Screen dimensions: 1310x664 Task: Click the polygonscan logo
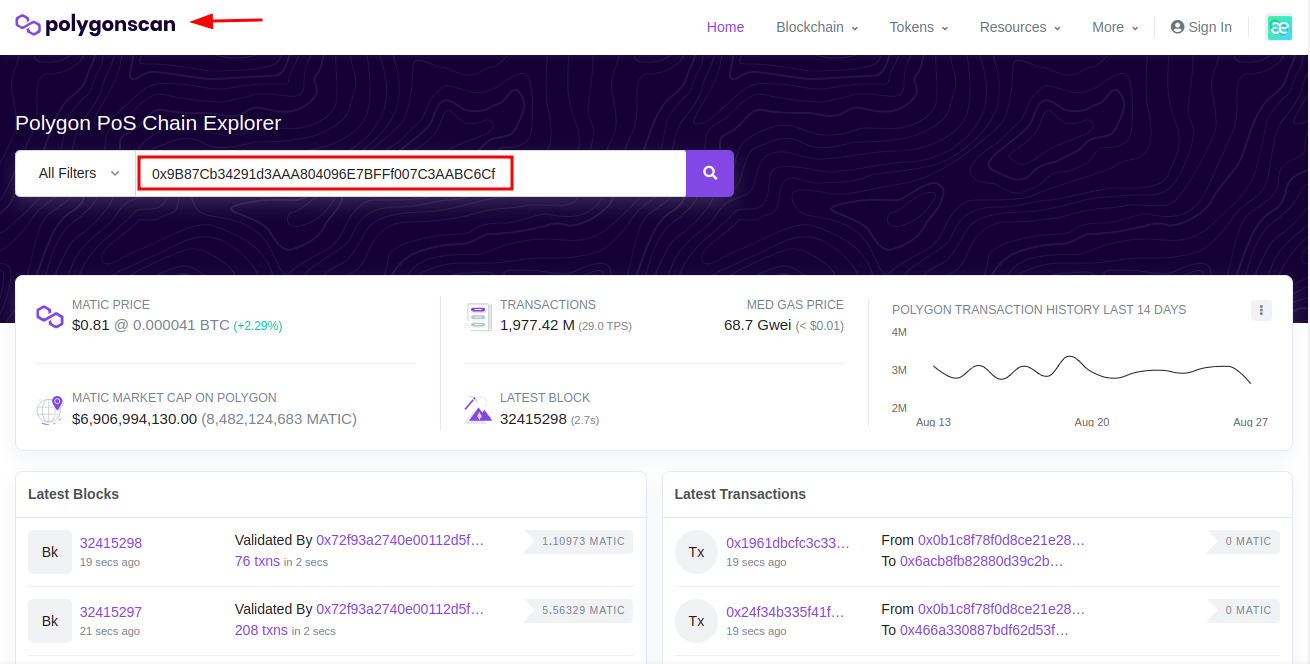(x=95, y=25)
